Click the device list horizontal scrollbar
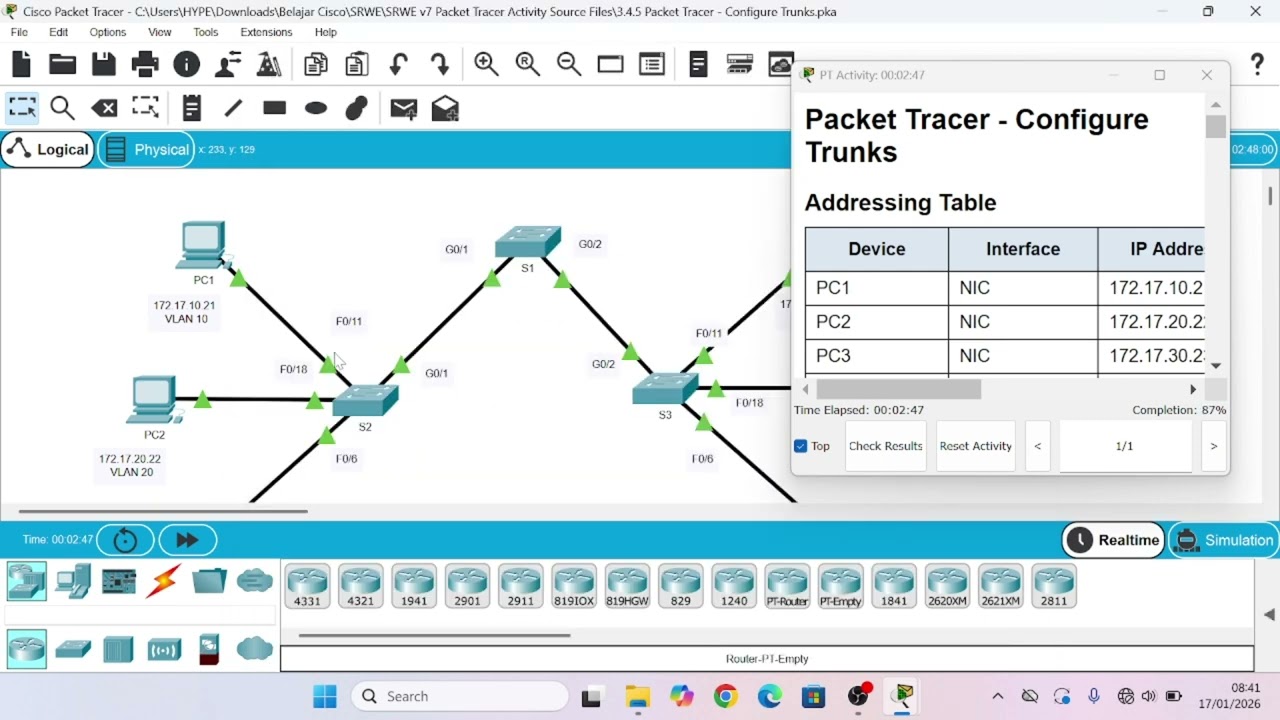Image resolution: width=1280 pixels, height=720 pixels. click(434, 635)
